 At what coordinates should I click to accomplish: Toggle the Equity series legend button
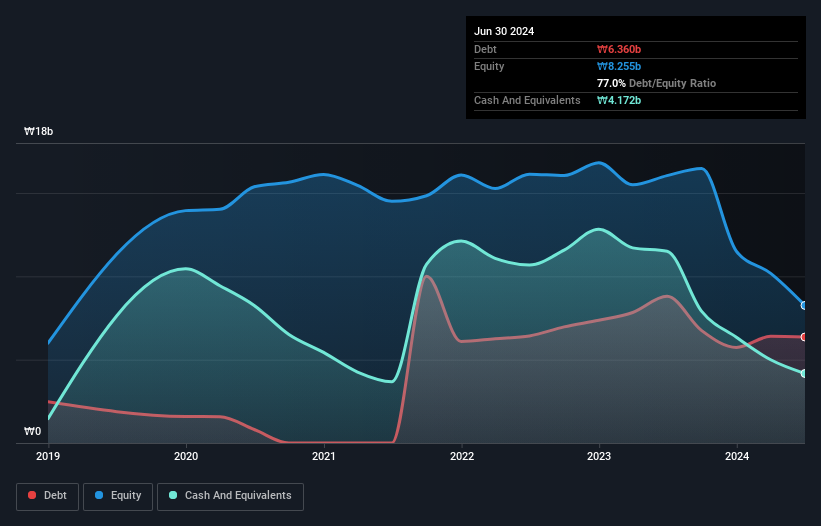(x=118, y=496)
